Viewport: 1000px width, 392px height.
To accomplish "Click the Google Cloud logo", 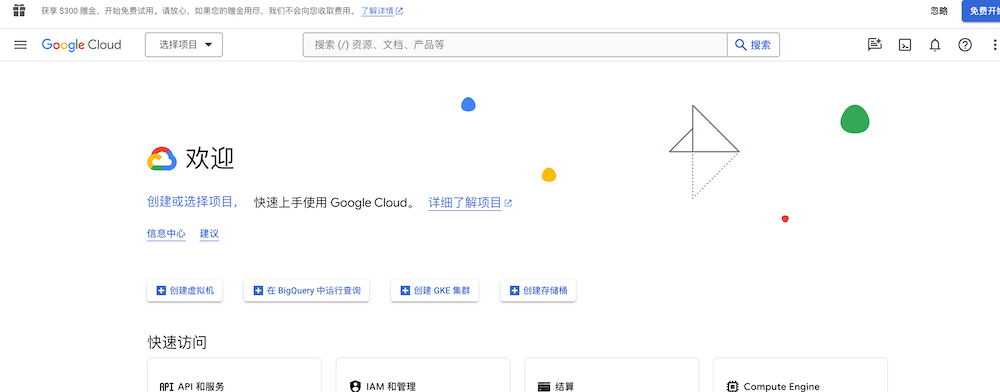I will point(82,45).
